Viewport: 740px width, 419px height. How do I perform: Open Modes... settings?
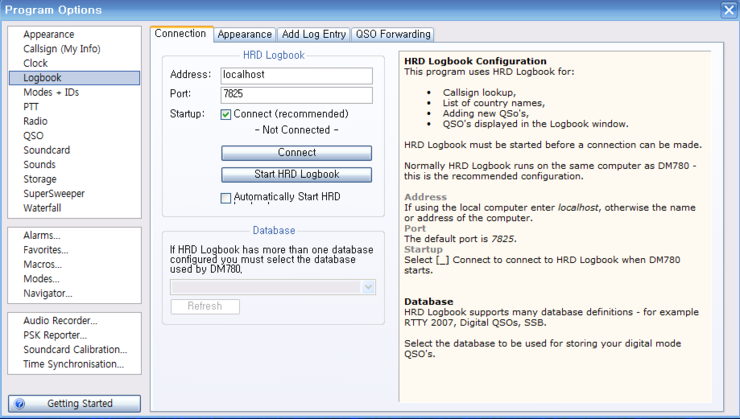(42, 279)
